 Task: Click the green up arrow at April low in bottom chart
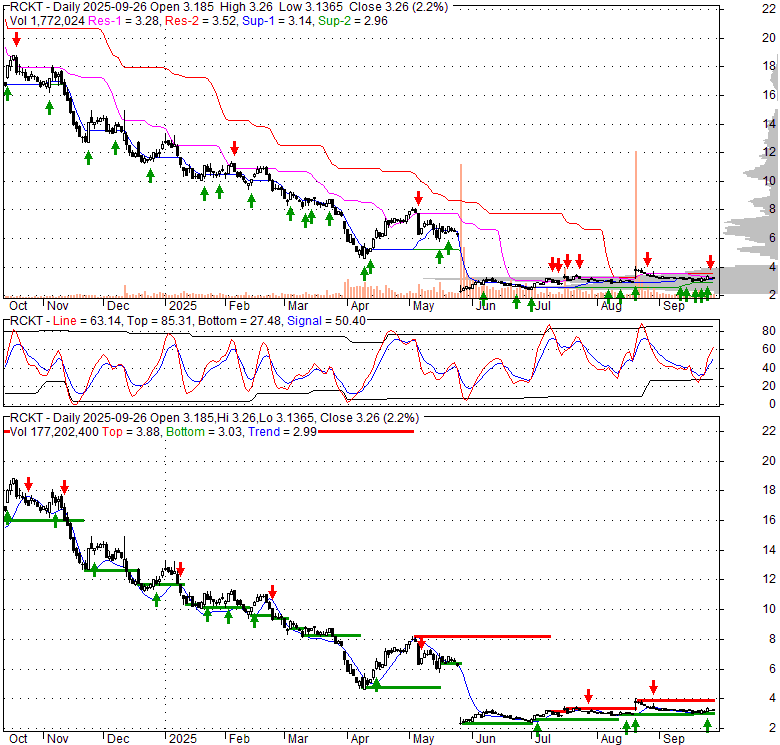point(377,685)
